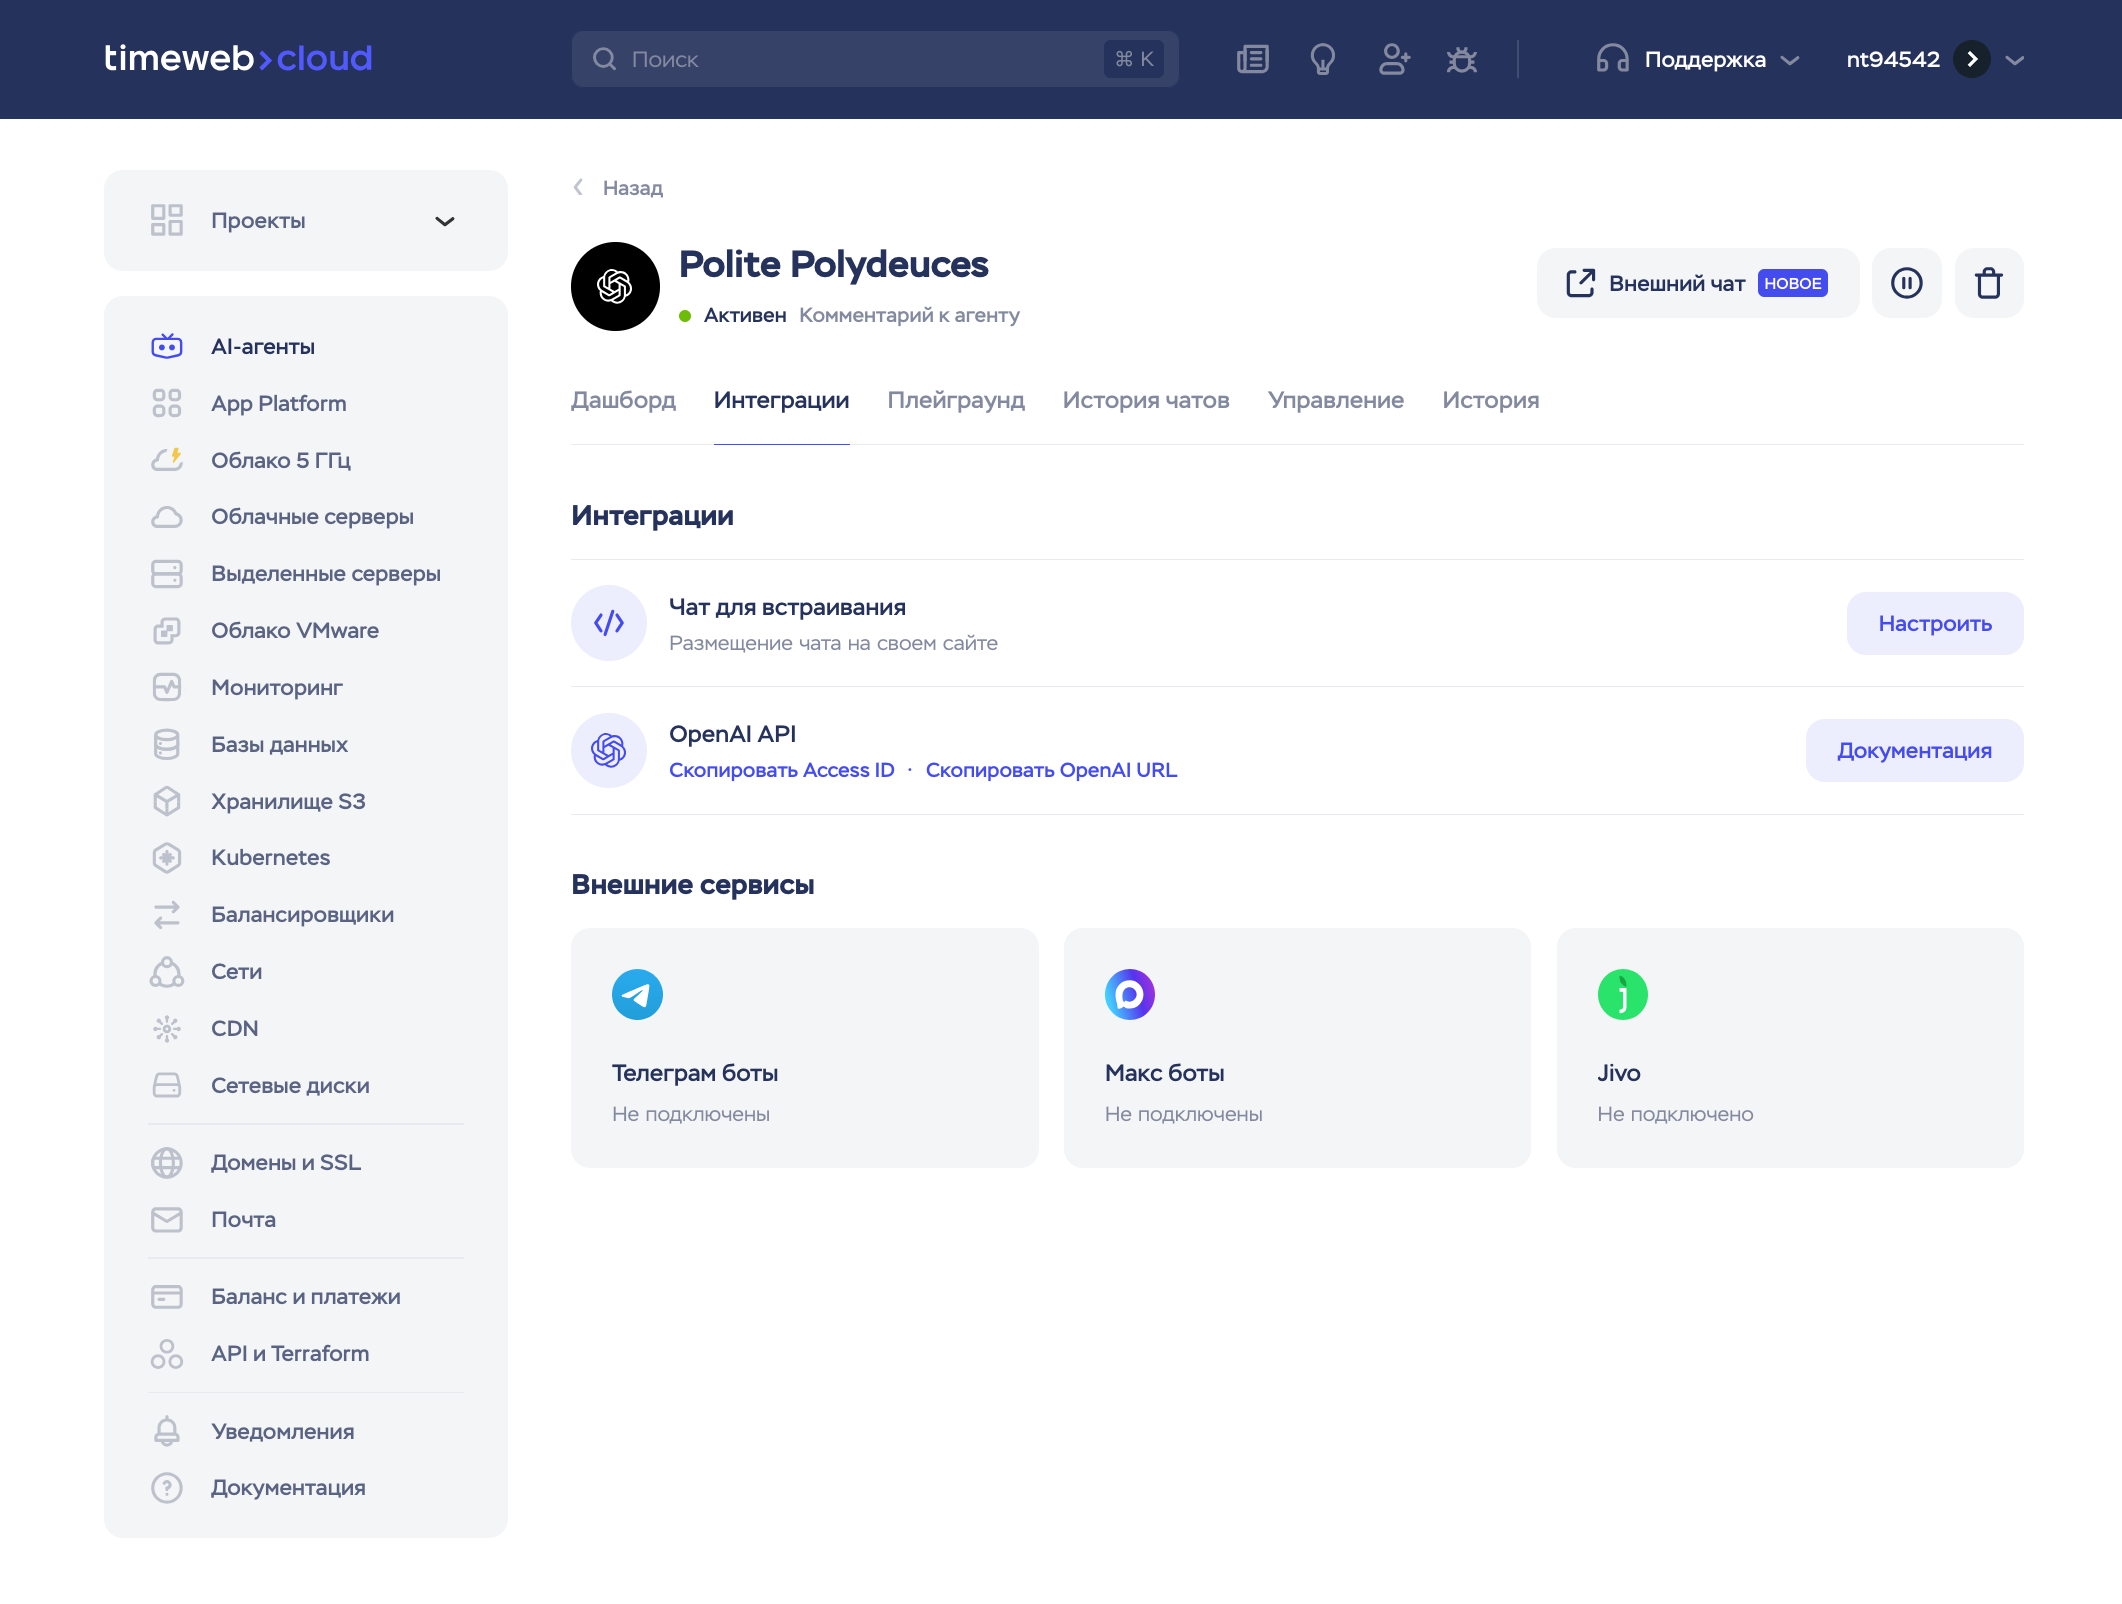Click the round arrow next to nt94542
The width and height of the screenshot is (2122, 1604).
[x=1971, y=59]
